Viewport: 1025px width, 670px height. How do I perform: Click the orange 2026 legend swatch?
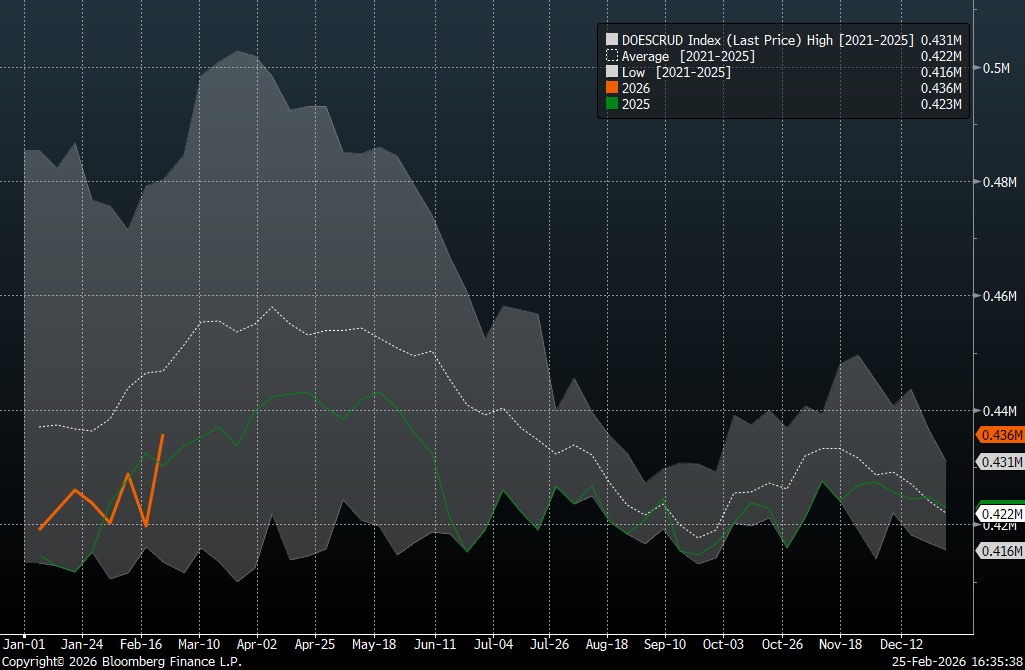(x=613, y=88)
